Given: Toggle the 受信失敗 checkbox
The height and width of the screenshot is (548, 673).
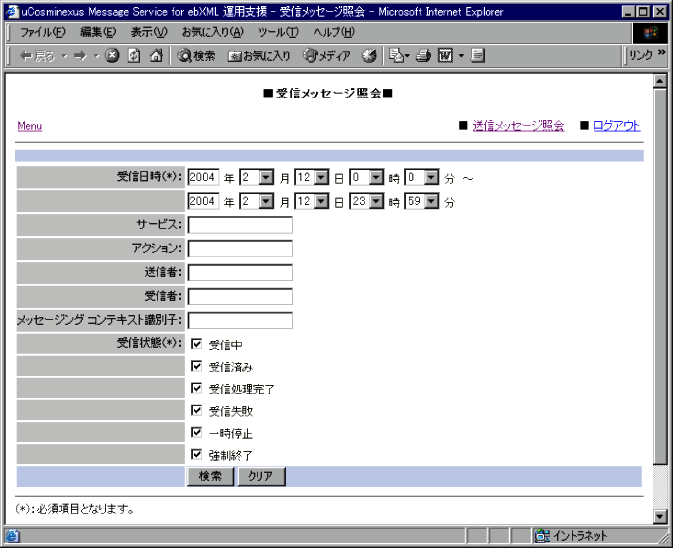Looking at the screenshot, I should pos(196,410).
